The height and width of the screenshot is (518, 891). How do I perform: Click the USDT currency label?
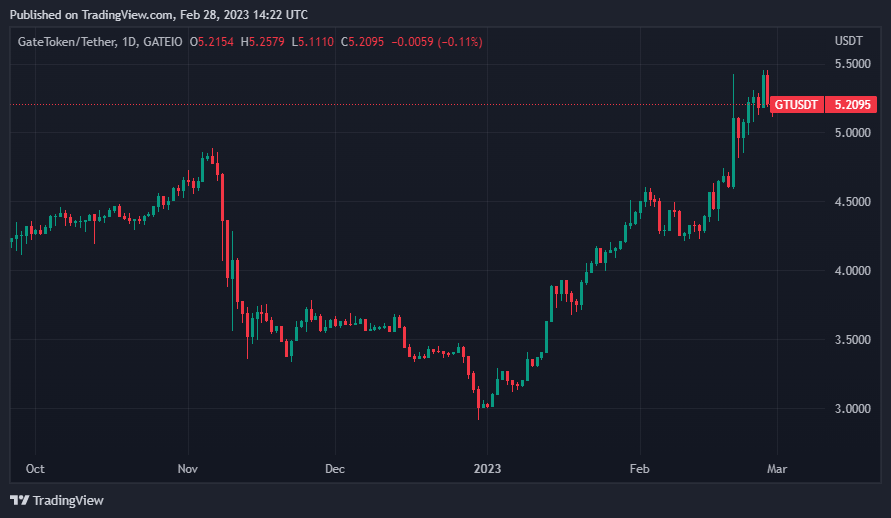848,42
